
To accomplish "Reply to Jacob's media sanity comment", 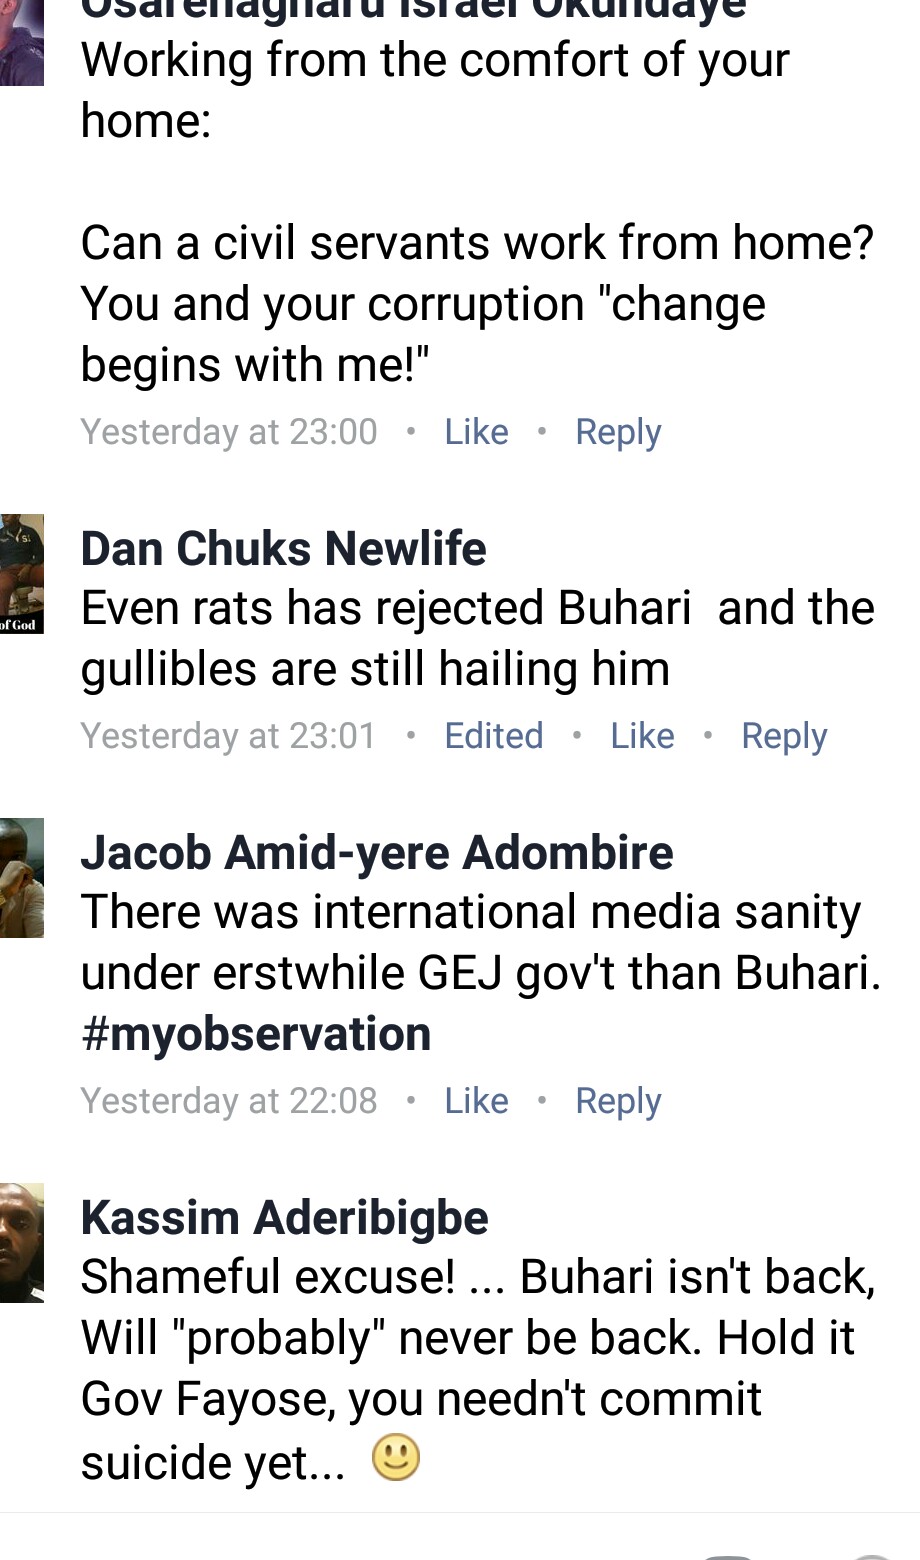I will pyautogui.click(x=618, y=1101).
